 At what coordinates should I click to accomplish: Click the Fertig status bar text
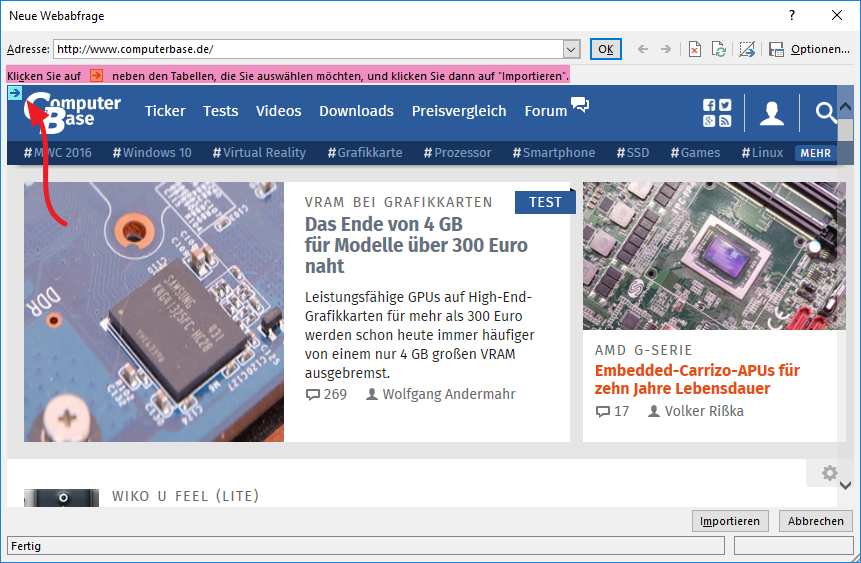pos(26,546)
